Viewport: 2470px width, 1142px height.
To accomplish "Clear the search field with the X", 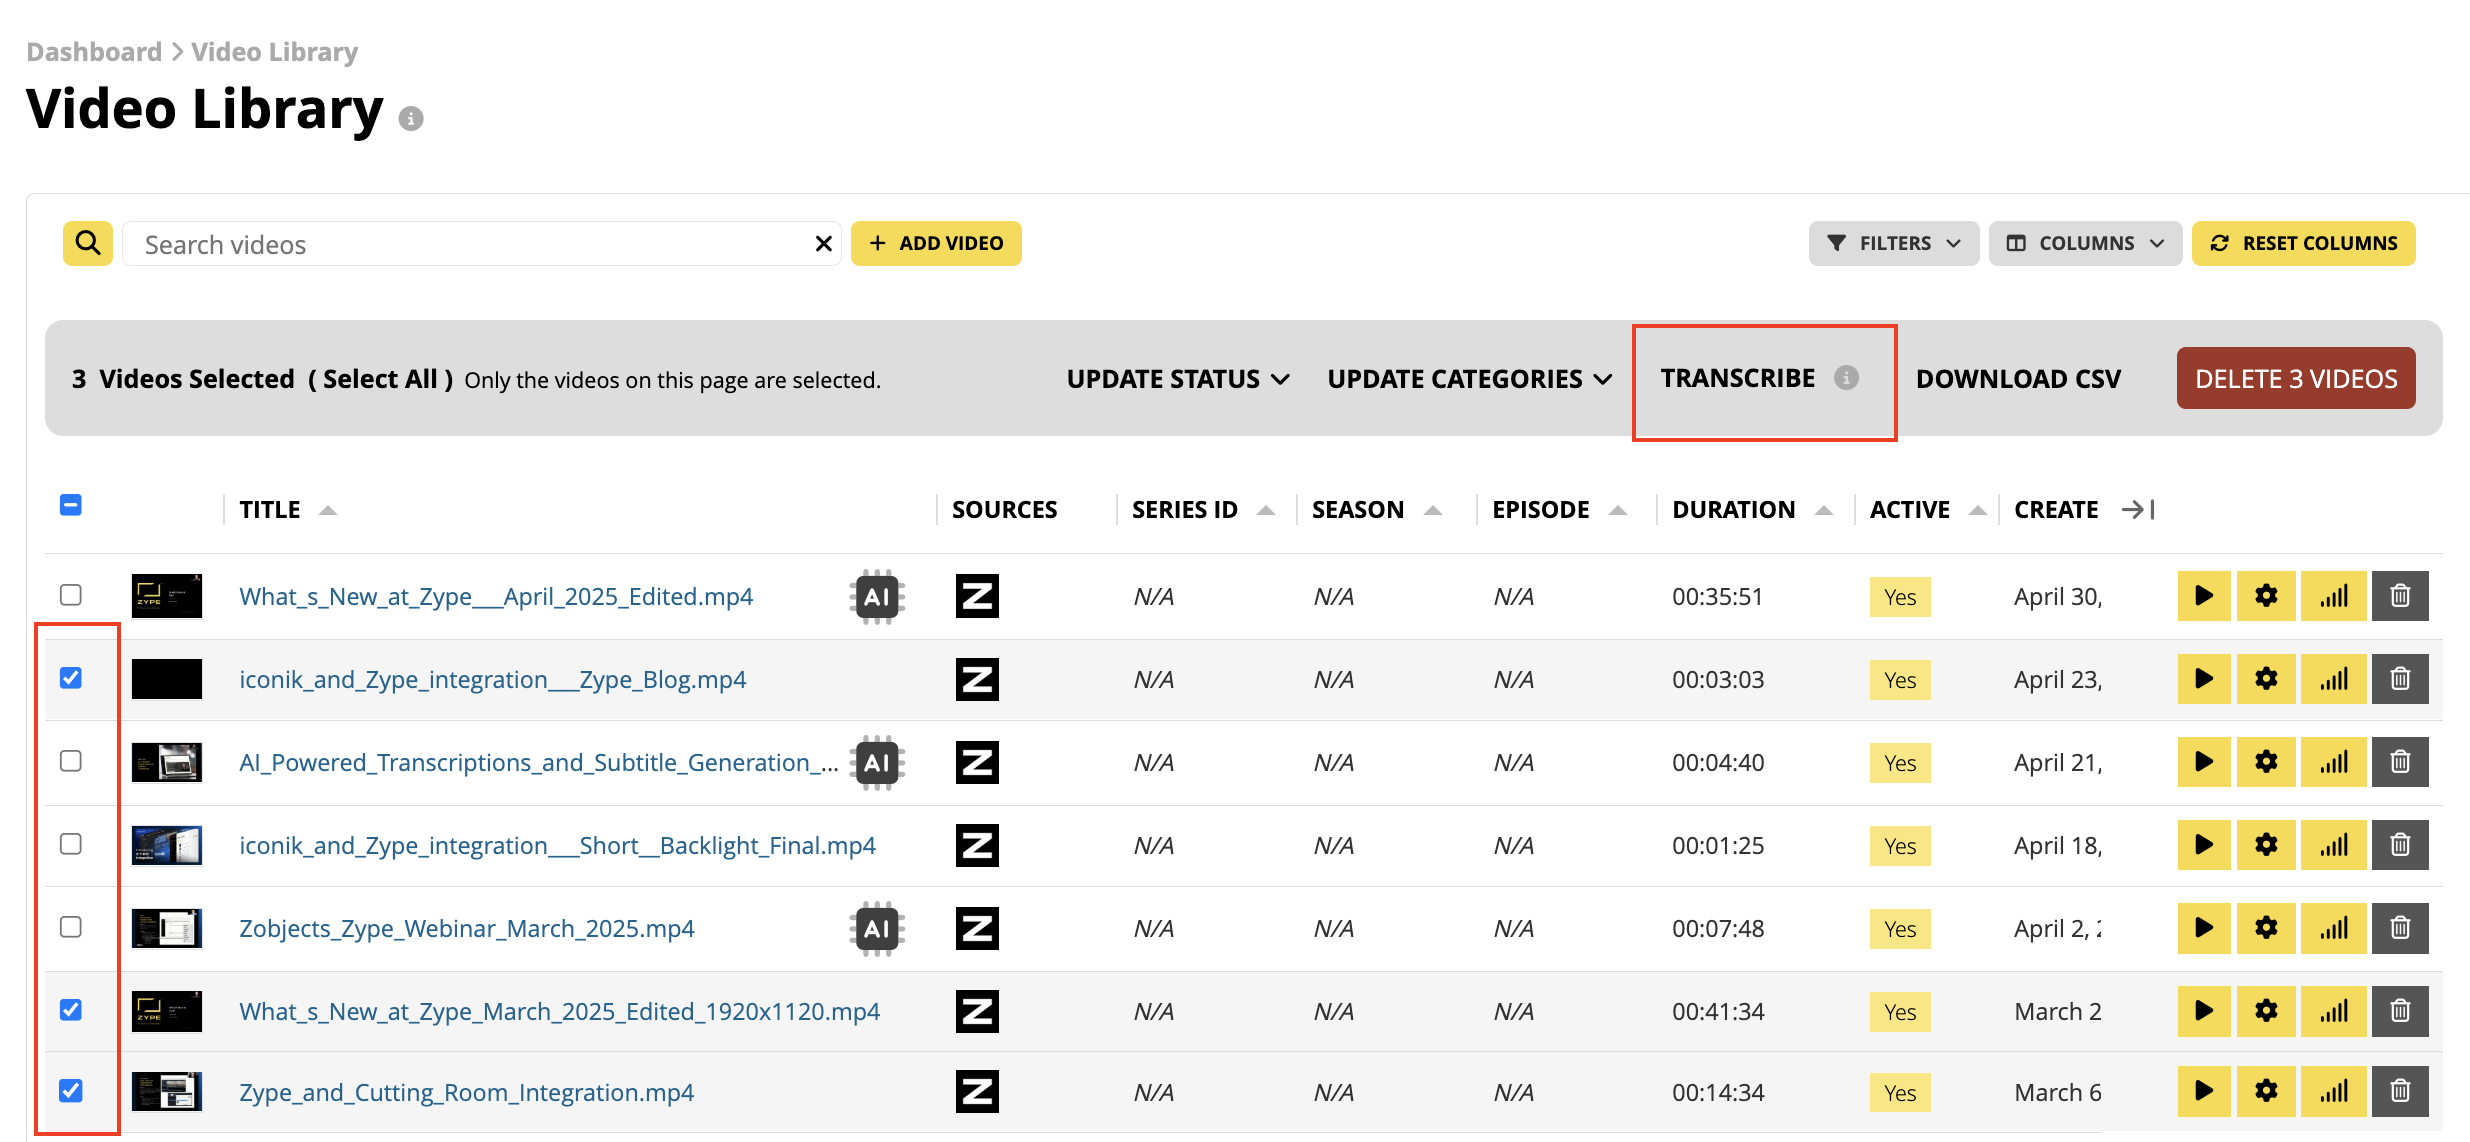I will pos(823,244).
